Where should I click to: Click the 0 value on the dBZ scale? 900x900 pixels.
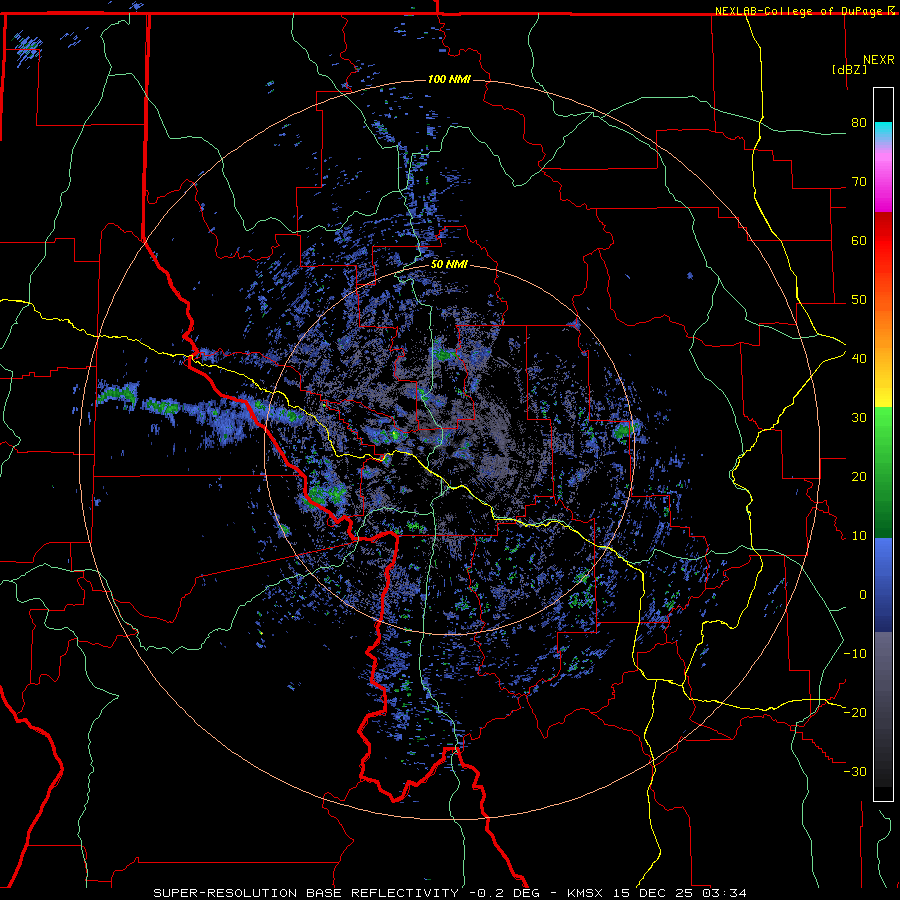tap(863, 595)
